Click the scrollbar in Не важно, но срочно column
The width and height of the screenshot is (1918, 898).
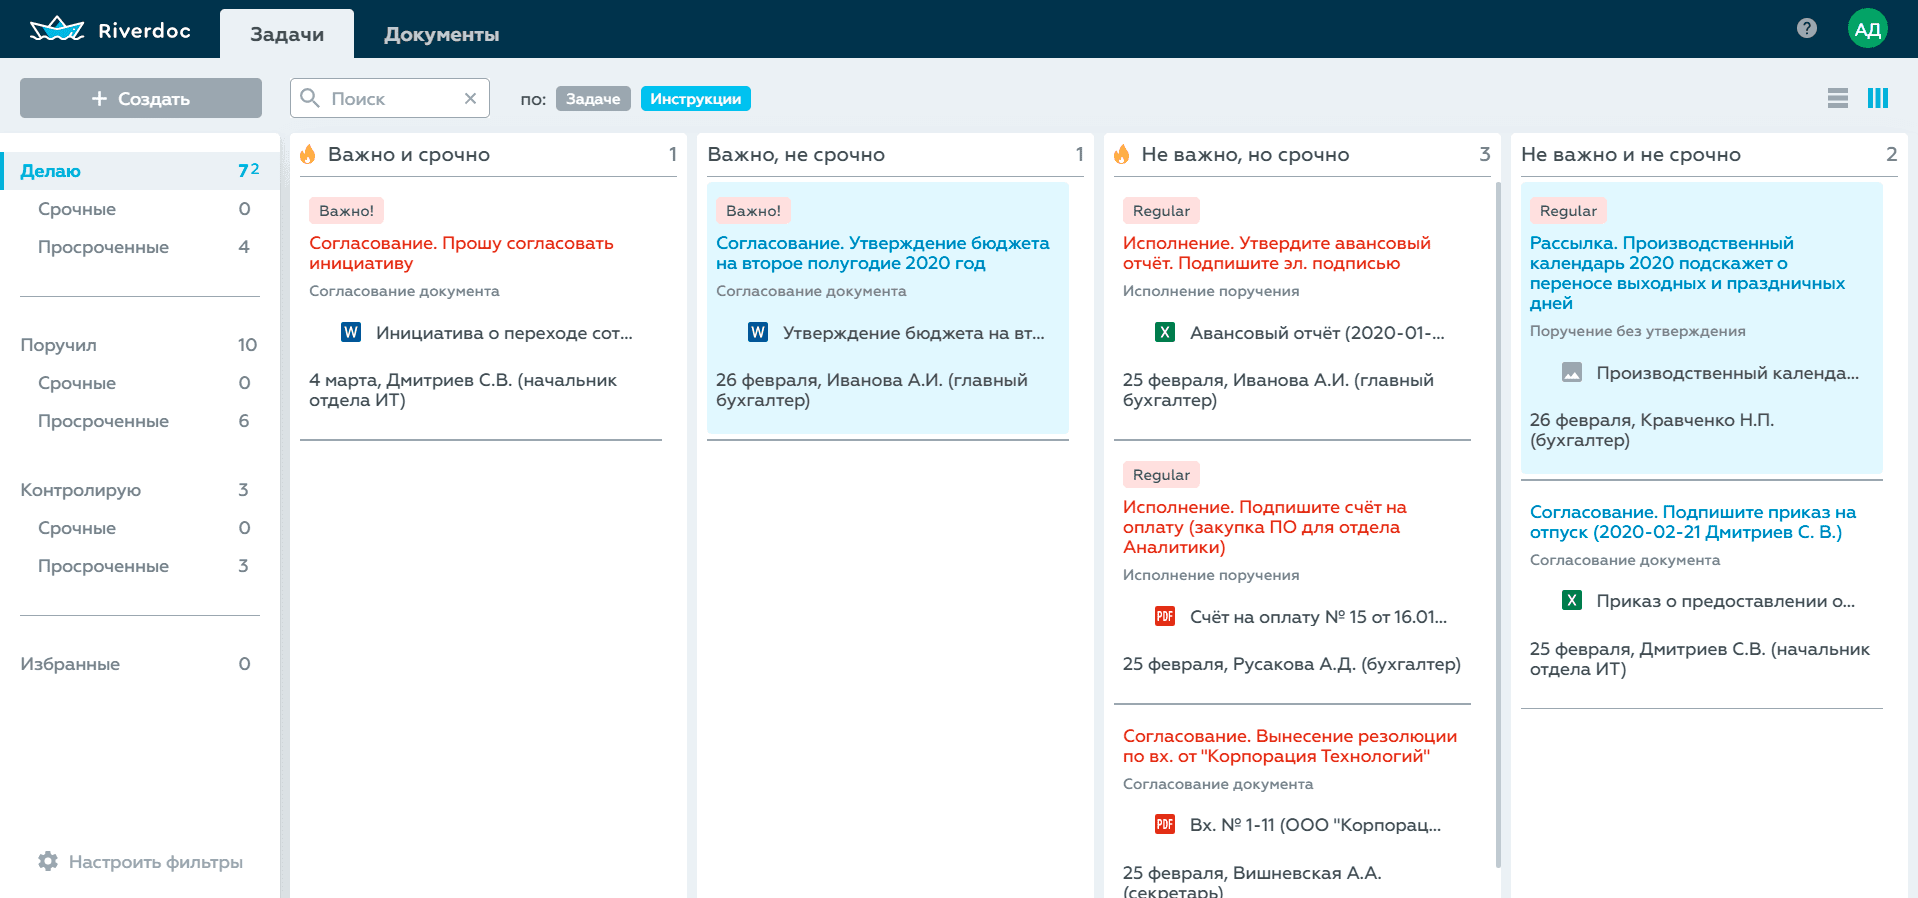1497,525
